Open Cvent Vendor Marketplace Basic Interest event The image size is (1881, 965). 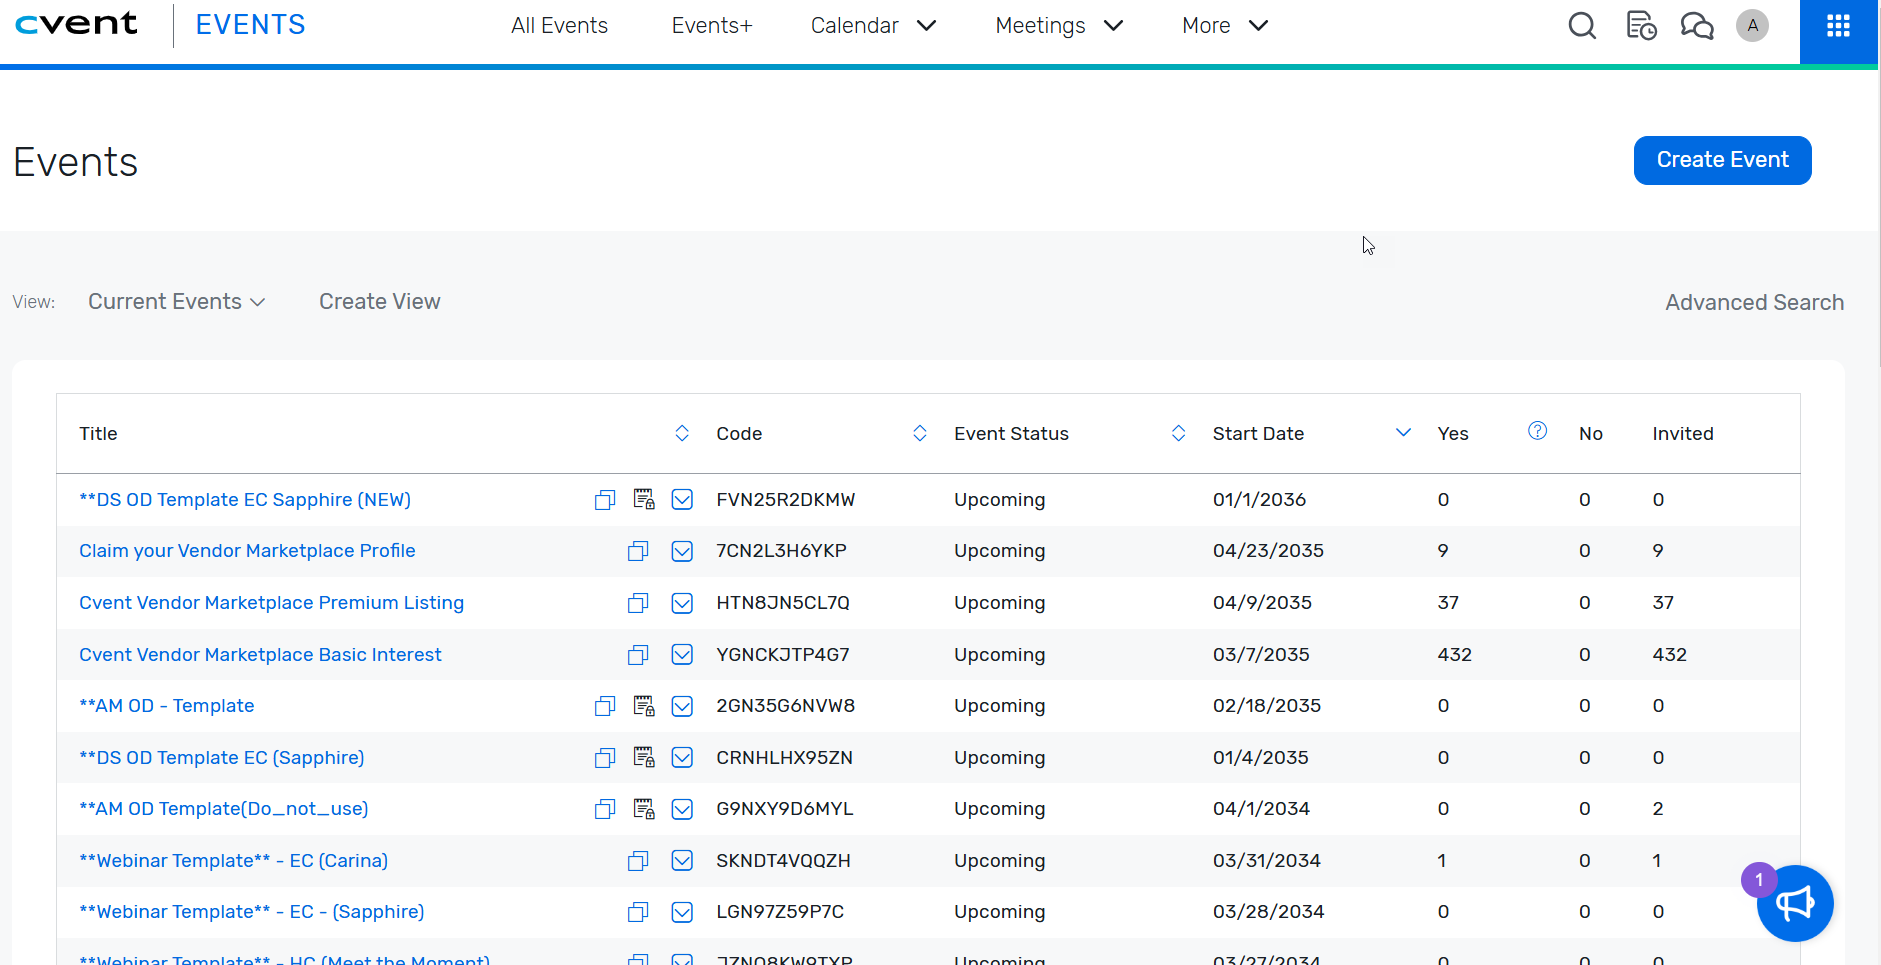[x=260, y=654]
